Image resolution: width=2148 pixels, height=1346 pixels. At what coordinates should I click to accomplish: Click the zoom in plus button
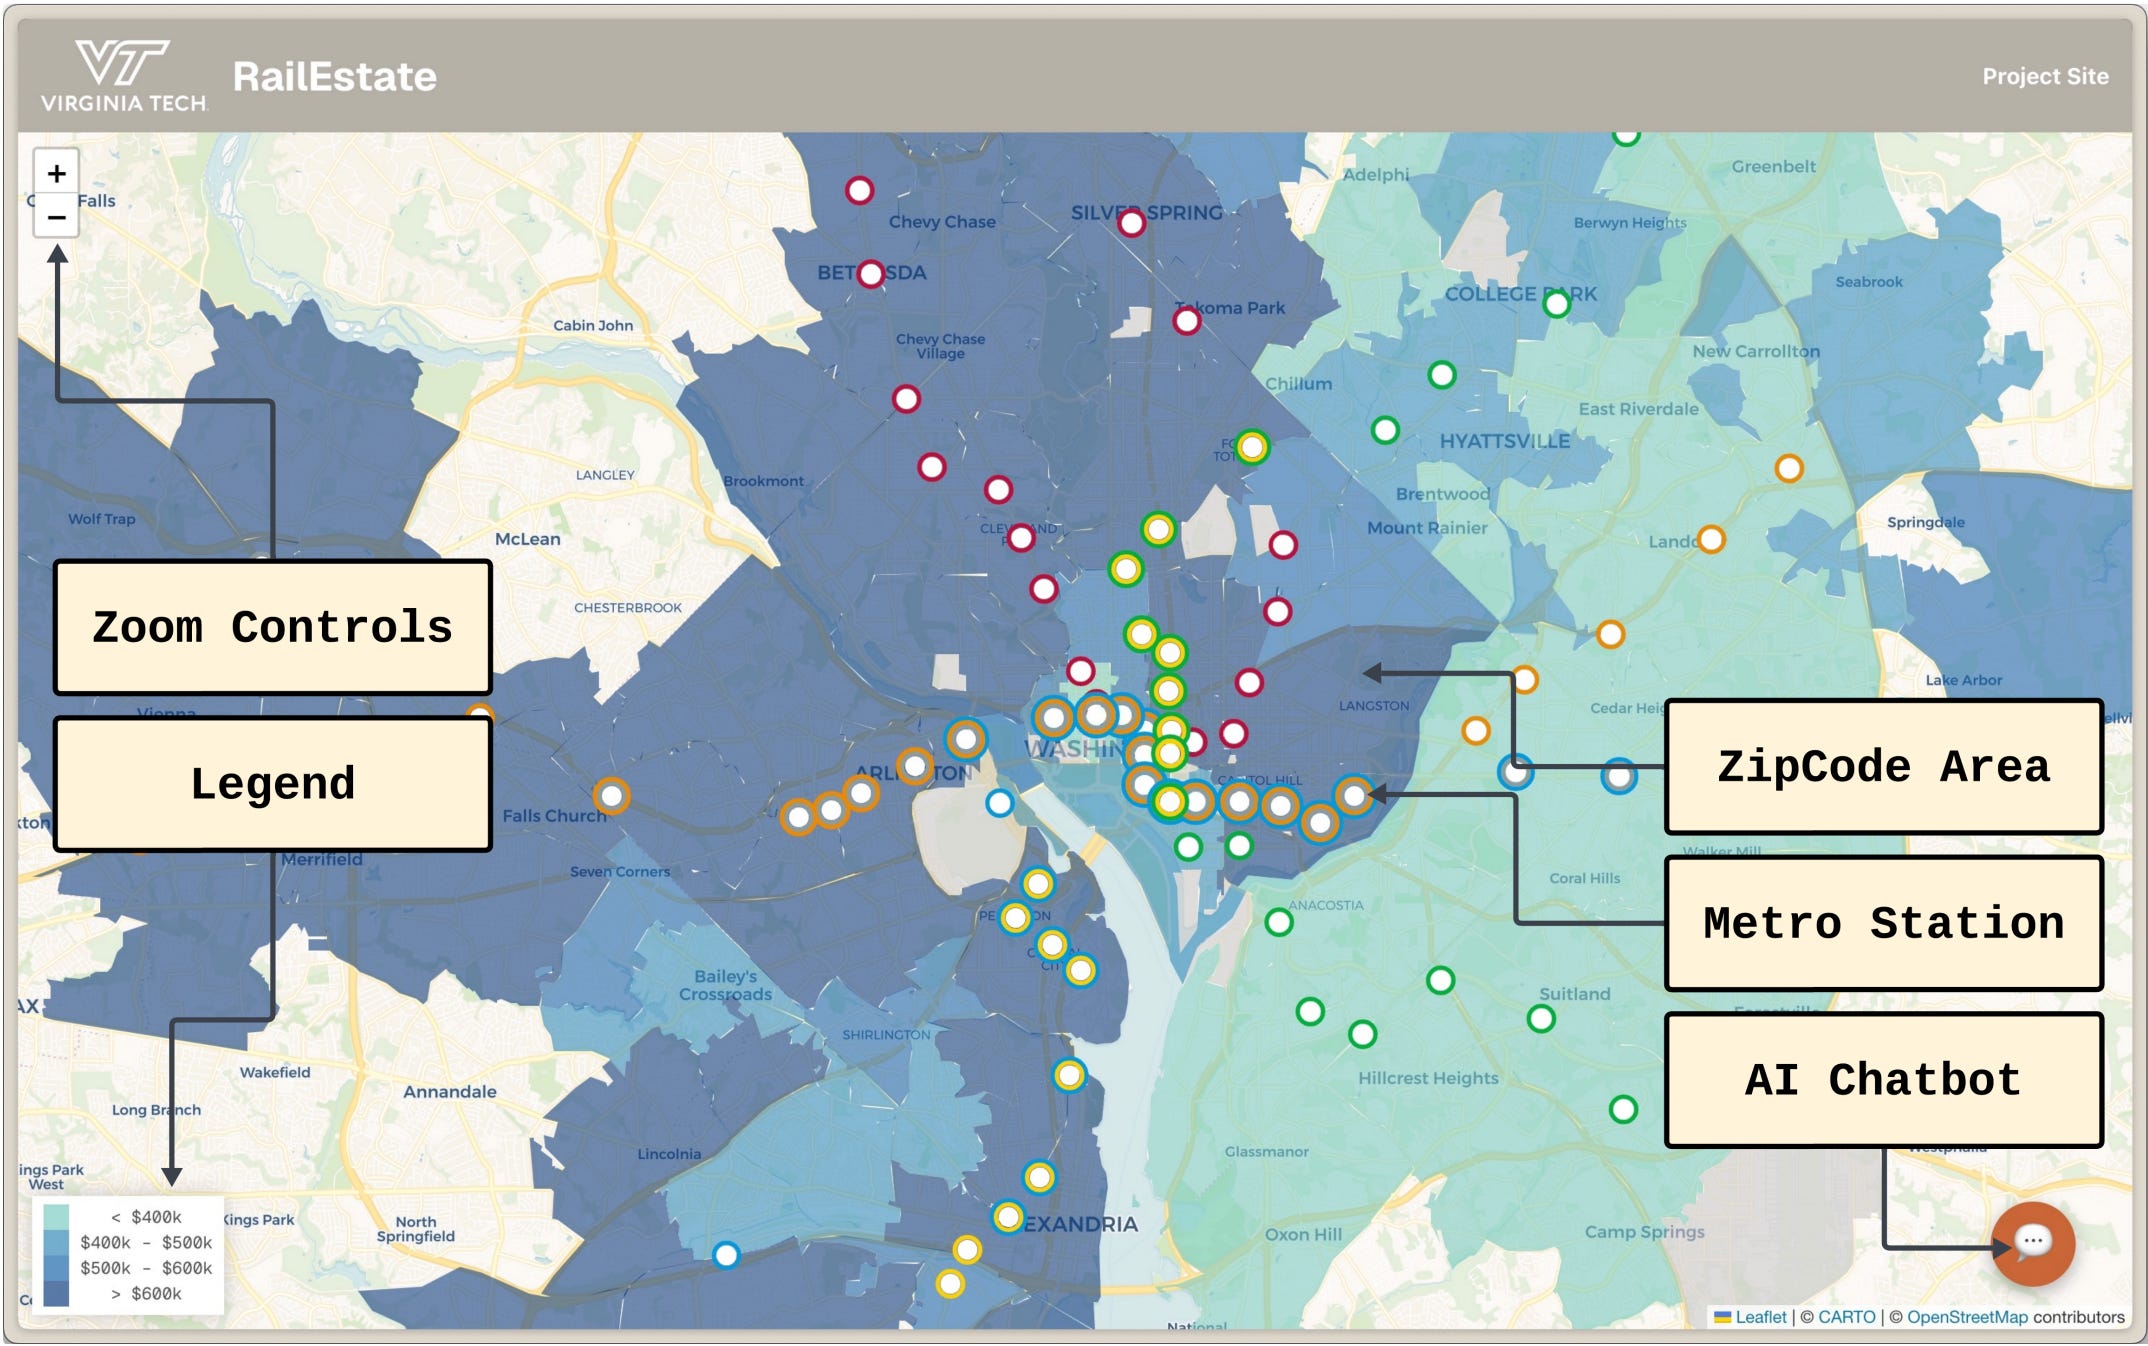[57, 174]
